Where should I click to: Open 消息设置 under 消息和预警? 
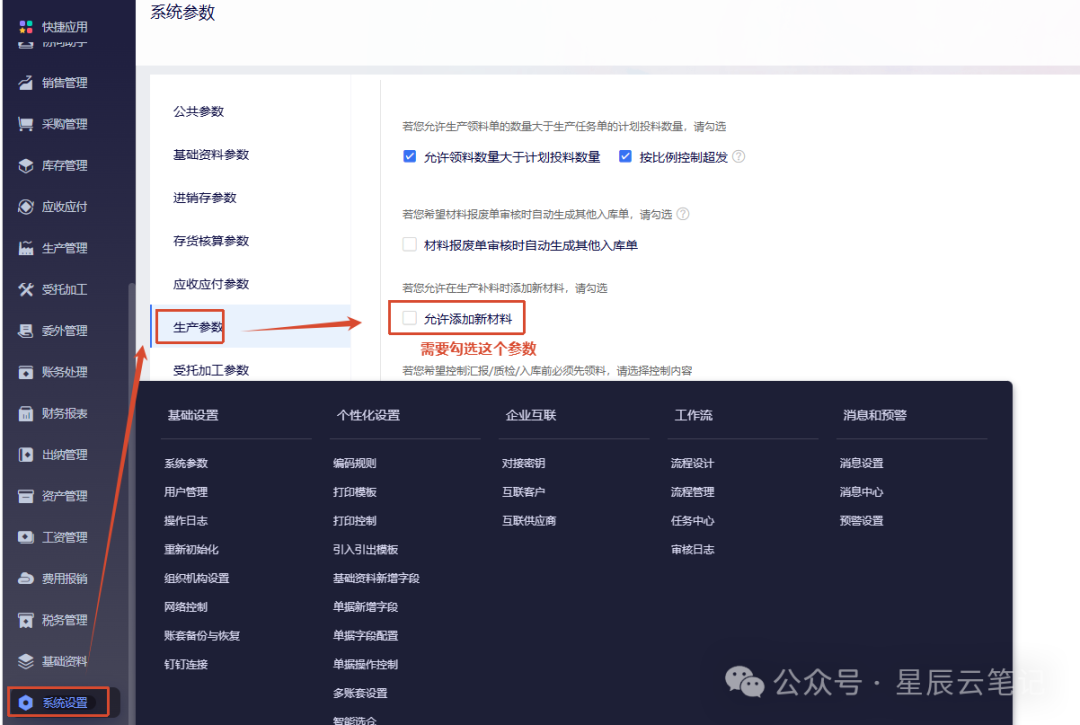click(861, 463)
